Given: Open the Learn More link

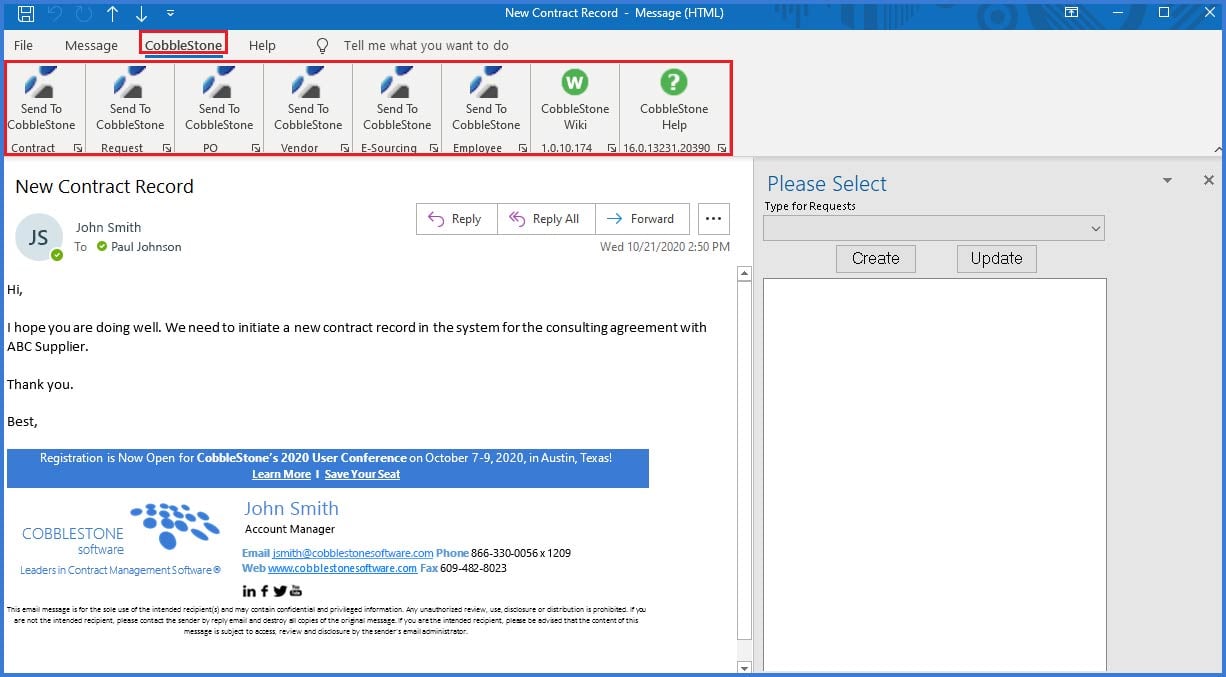Looking at the screenshot, I should pyautogui.click(x=281, y=474).
